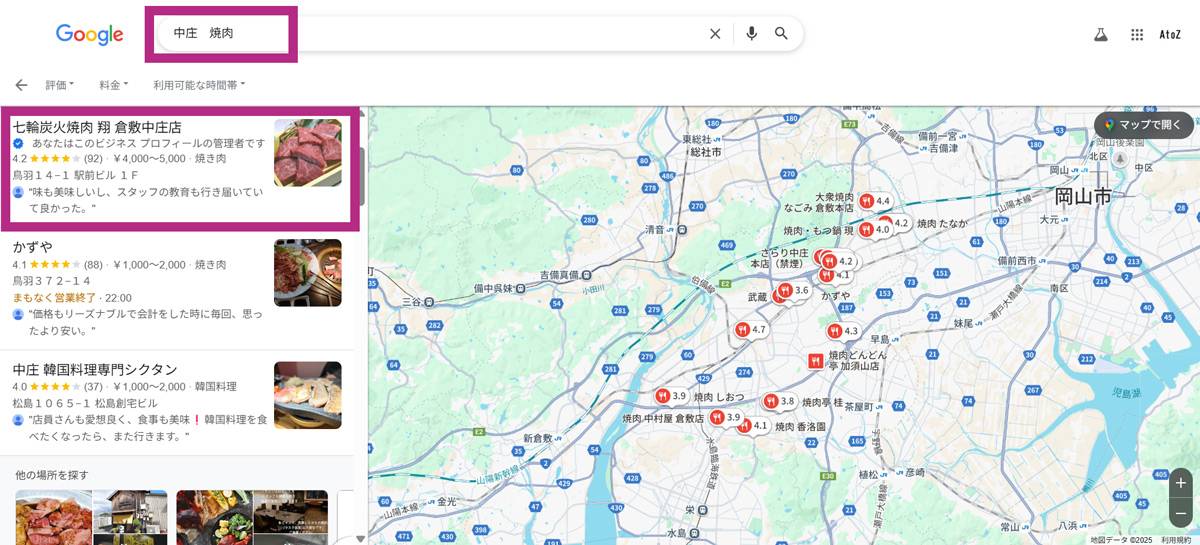Start voice search with the microphone icon
1200x545 pixels.
tap(751, 34)
